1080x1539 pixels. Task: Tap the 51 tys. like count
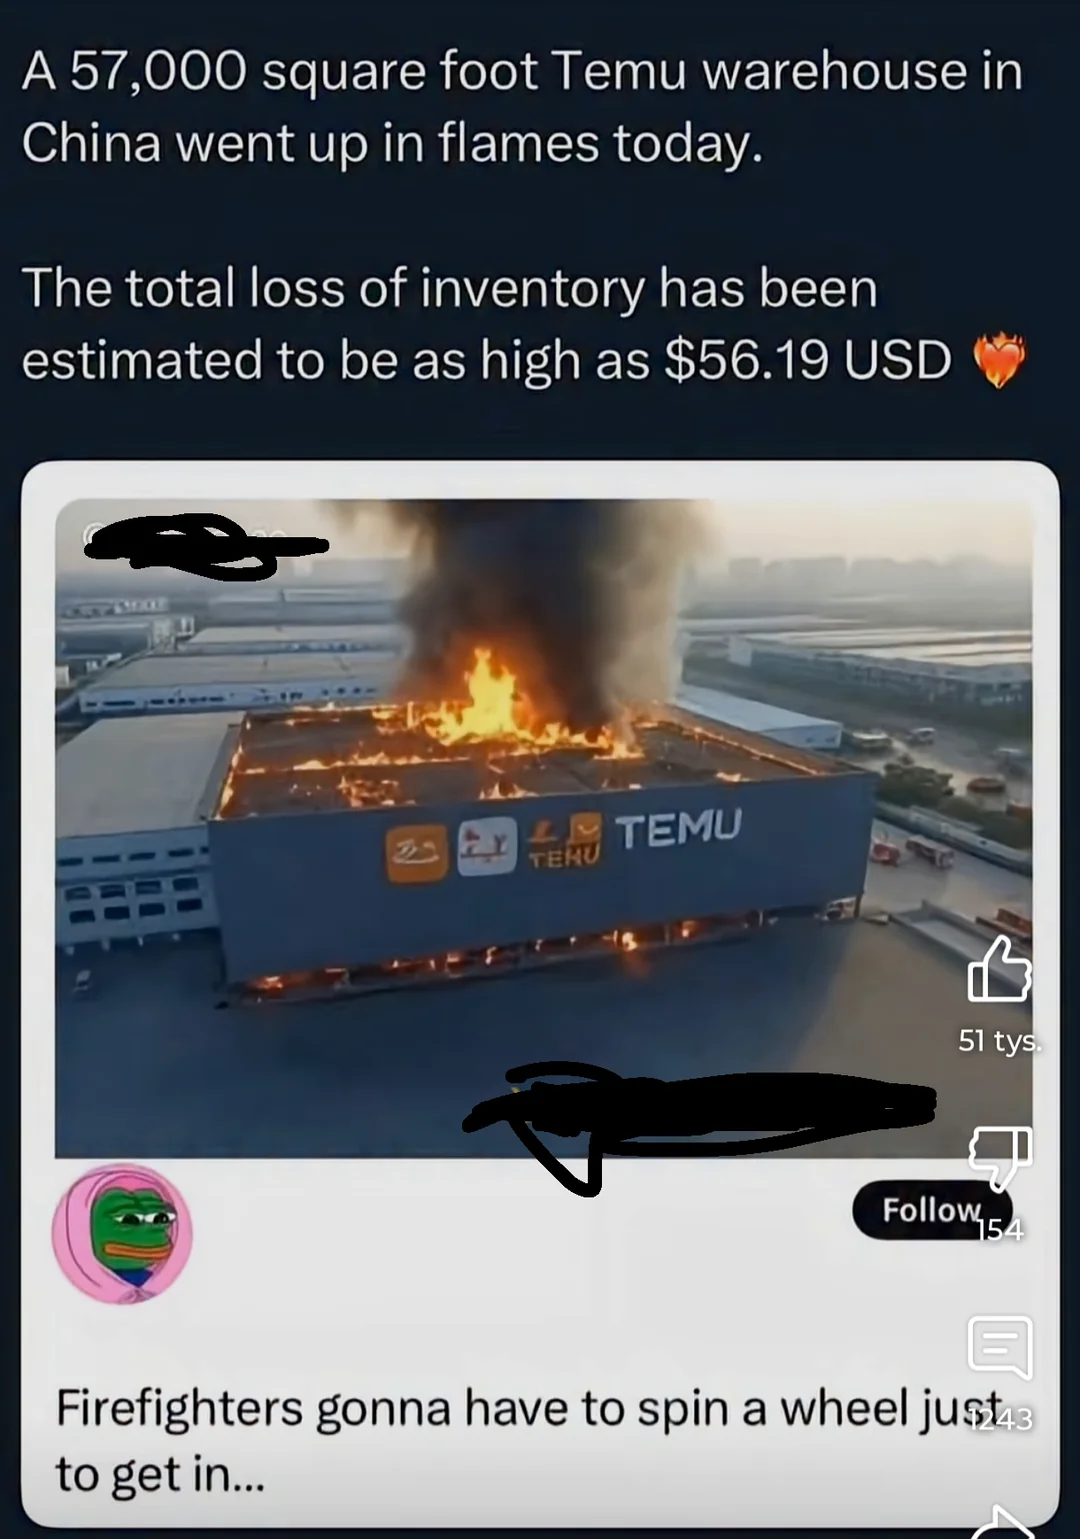coord(999,1041)
